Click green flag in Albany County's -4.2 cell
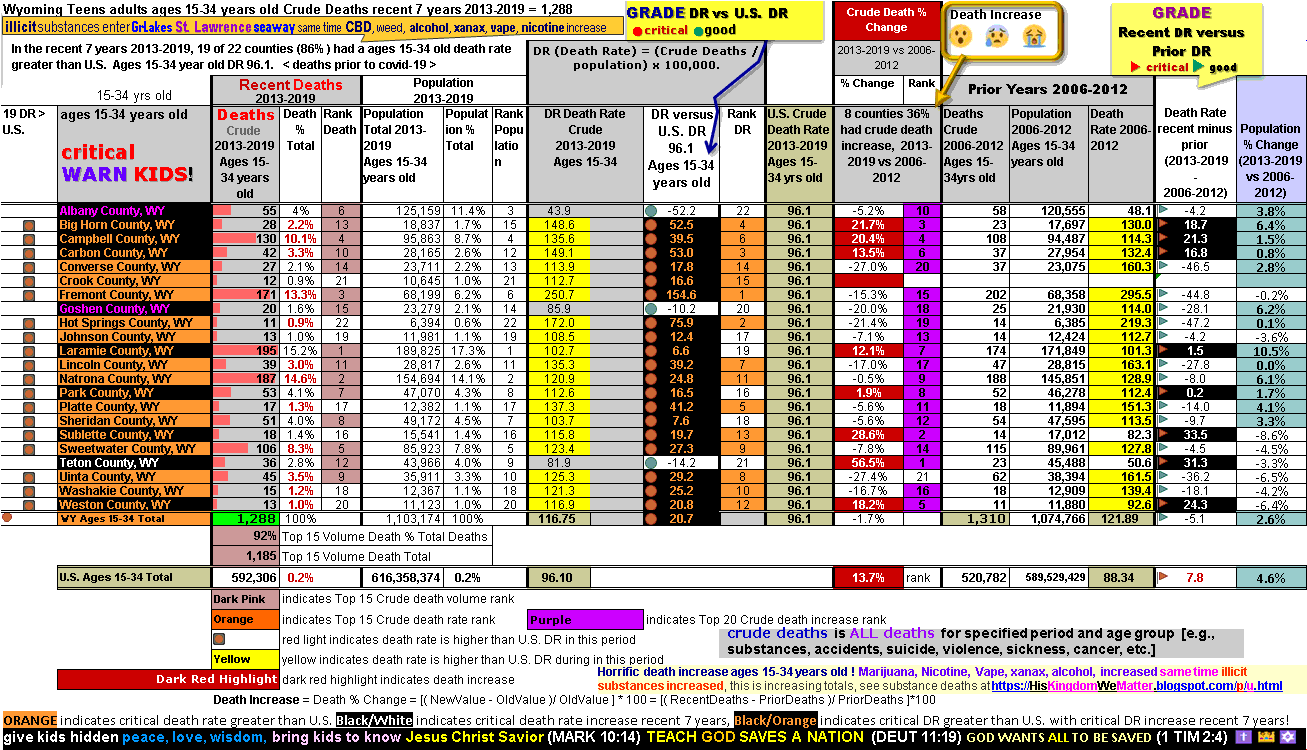The width and height of the screenshot is (1307, 750). pos(1163,211)
